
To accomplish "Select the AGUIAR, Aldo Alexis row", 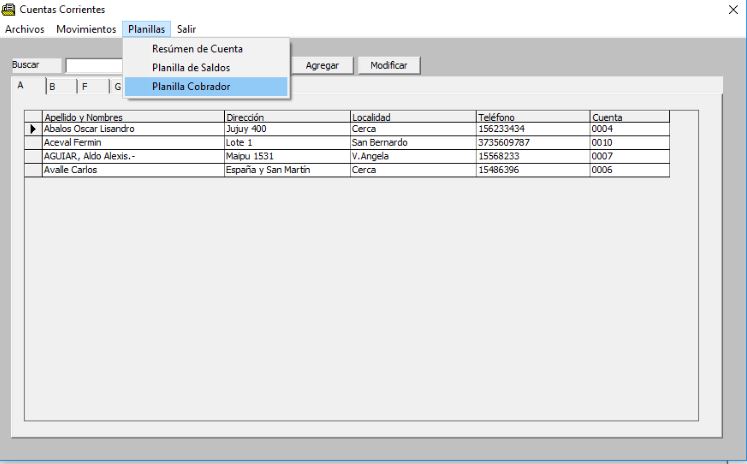I will 133,156.
